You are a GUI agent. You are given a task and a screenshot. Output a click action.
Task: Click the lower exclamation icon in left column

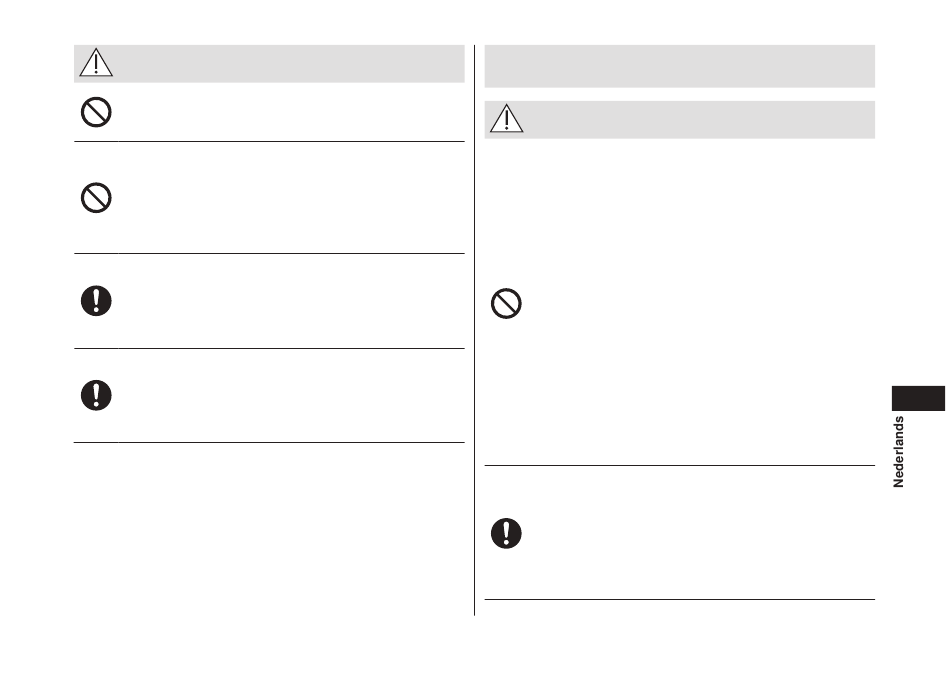[x=96, y=395]
